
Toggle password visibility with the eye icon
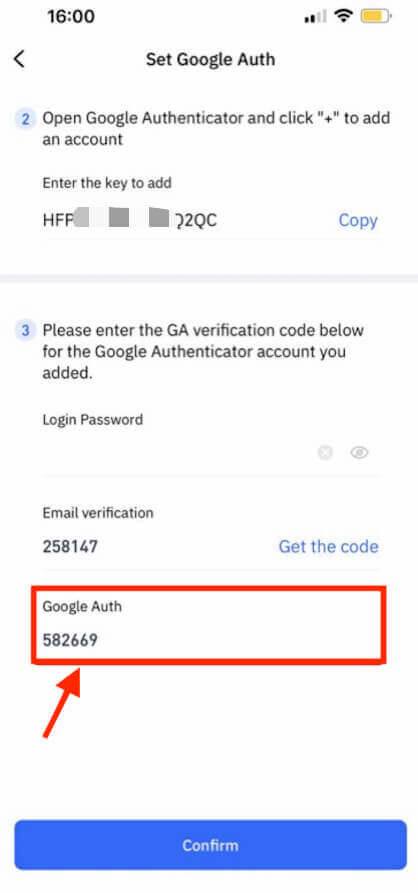pyautogui.click(x=359, y=453)
